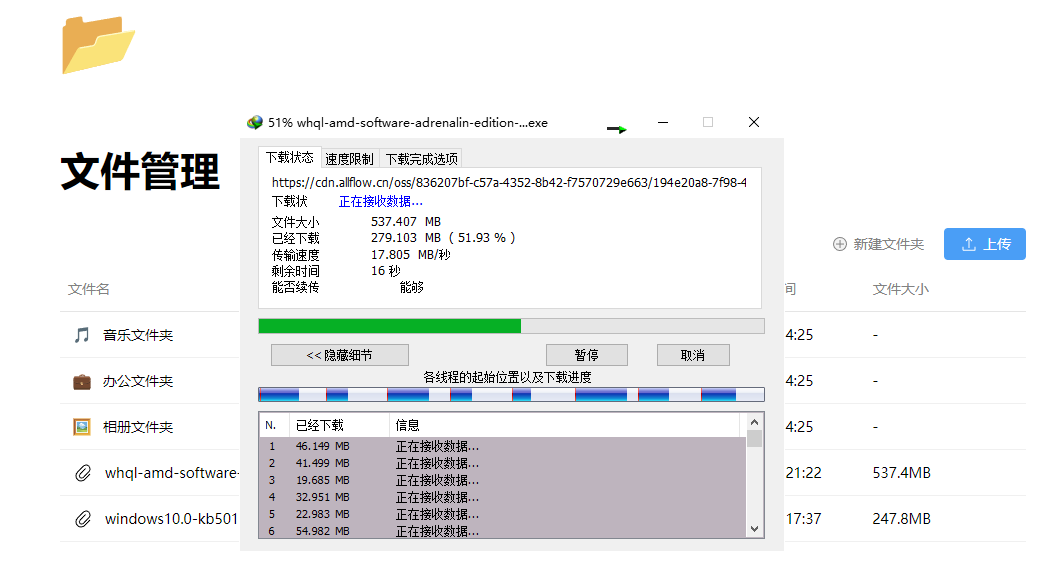Click the 279.103 MB ( 51.93 % ) value
Screen dimensions: 1043x575
[x=443, y=238]
